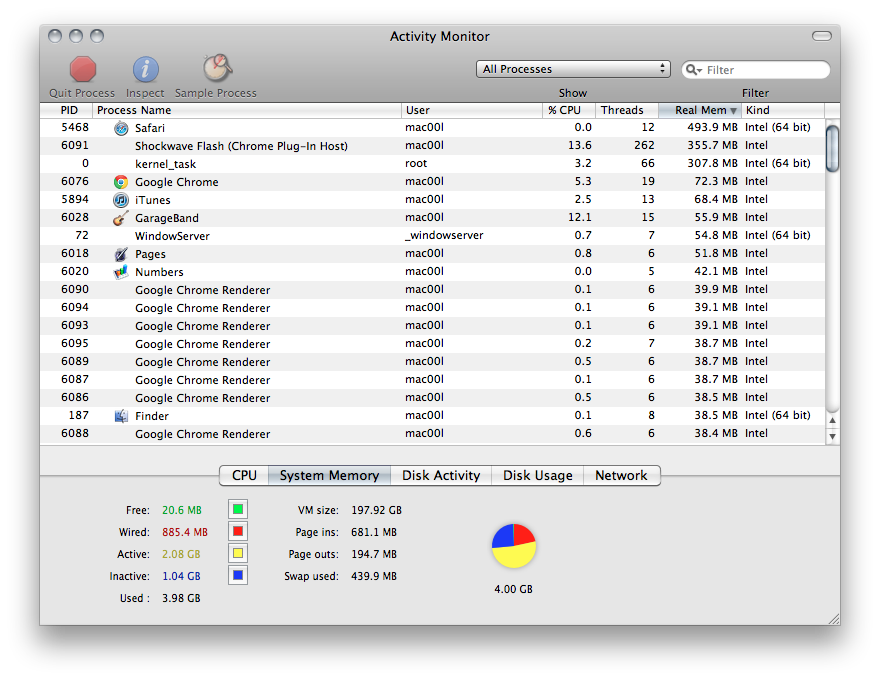880x680 pixels.
Task: Select the Pages pen icon
Action: (121, 254)
